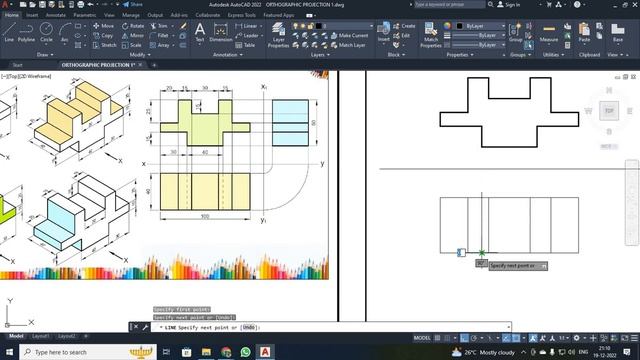Click Match Properties tool
Viewport: 640px width, 360px height.
coord(431,35)
